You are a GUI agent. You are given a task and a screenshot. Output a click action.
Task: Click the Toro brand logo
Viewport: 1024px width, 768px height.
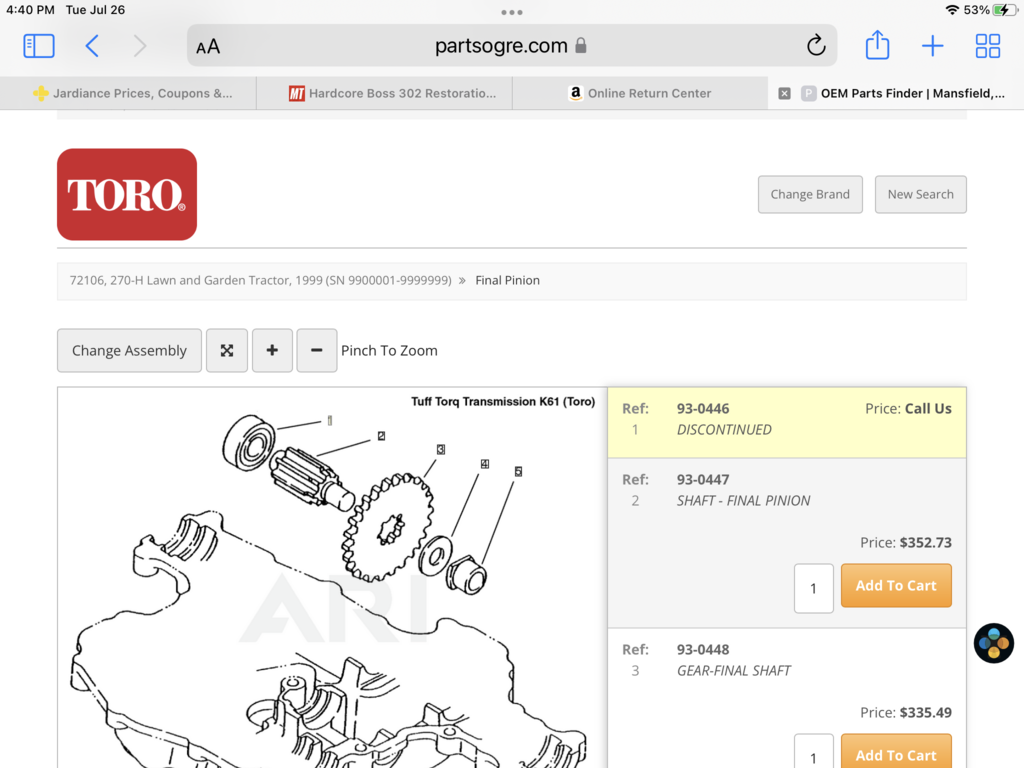127,195
